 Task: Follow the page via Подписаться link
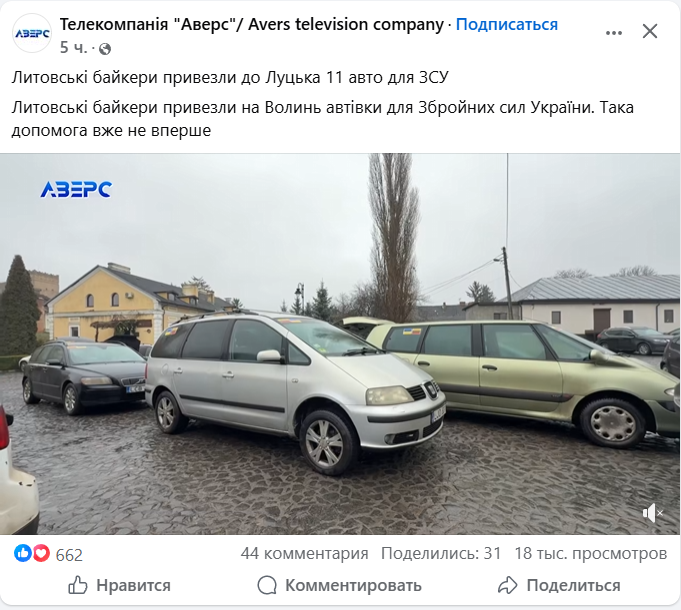(x=506, y=24)
